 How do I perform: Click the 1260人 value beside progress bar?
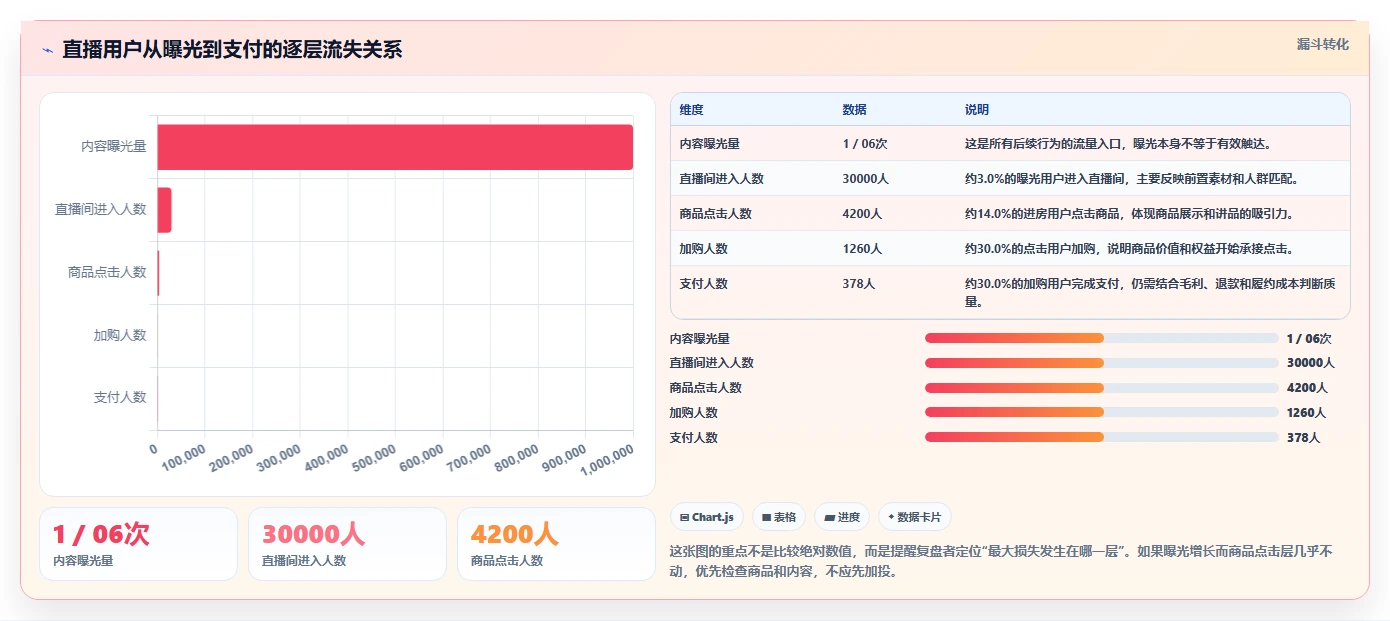click(1306, 413)
